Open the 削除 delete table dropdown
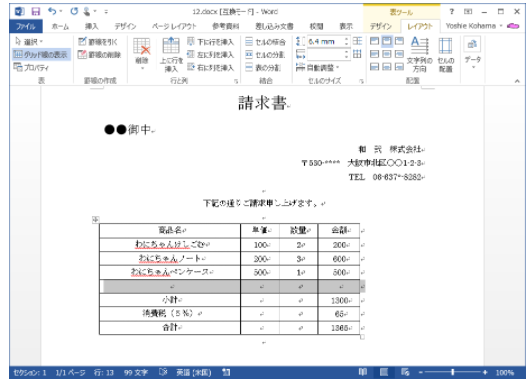The width and height of the screenshot is (528, 388). click(x=142, y=54)
